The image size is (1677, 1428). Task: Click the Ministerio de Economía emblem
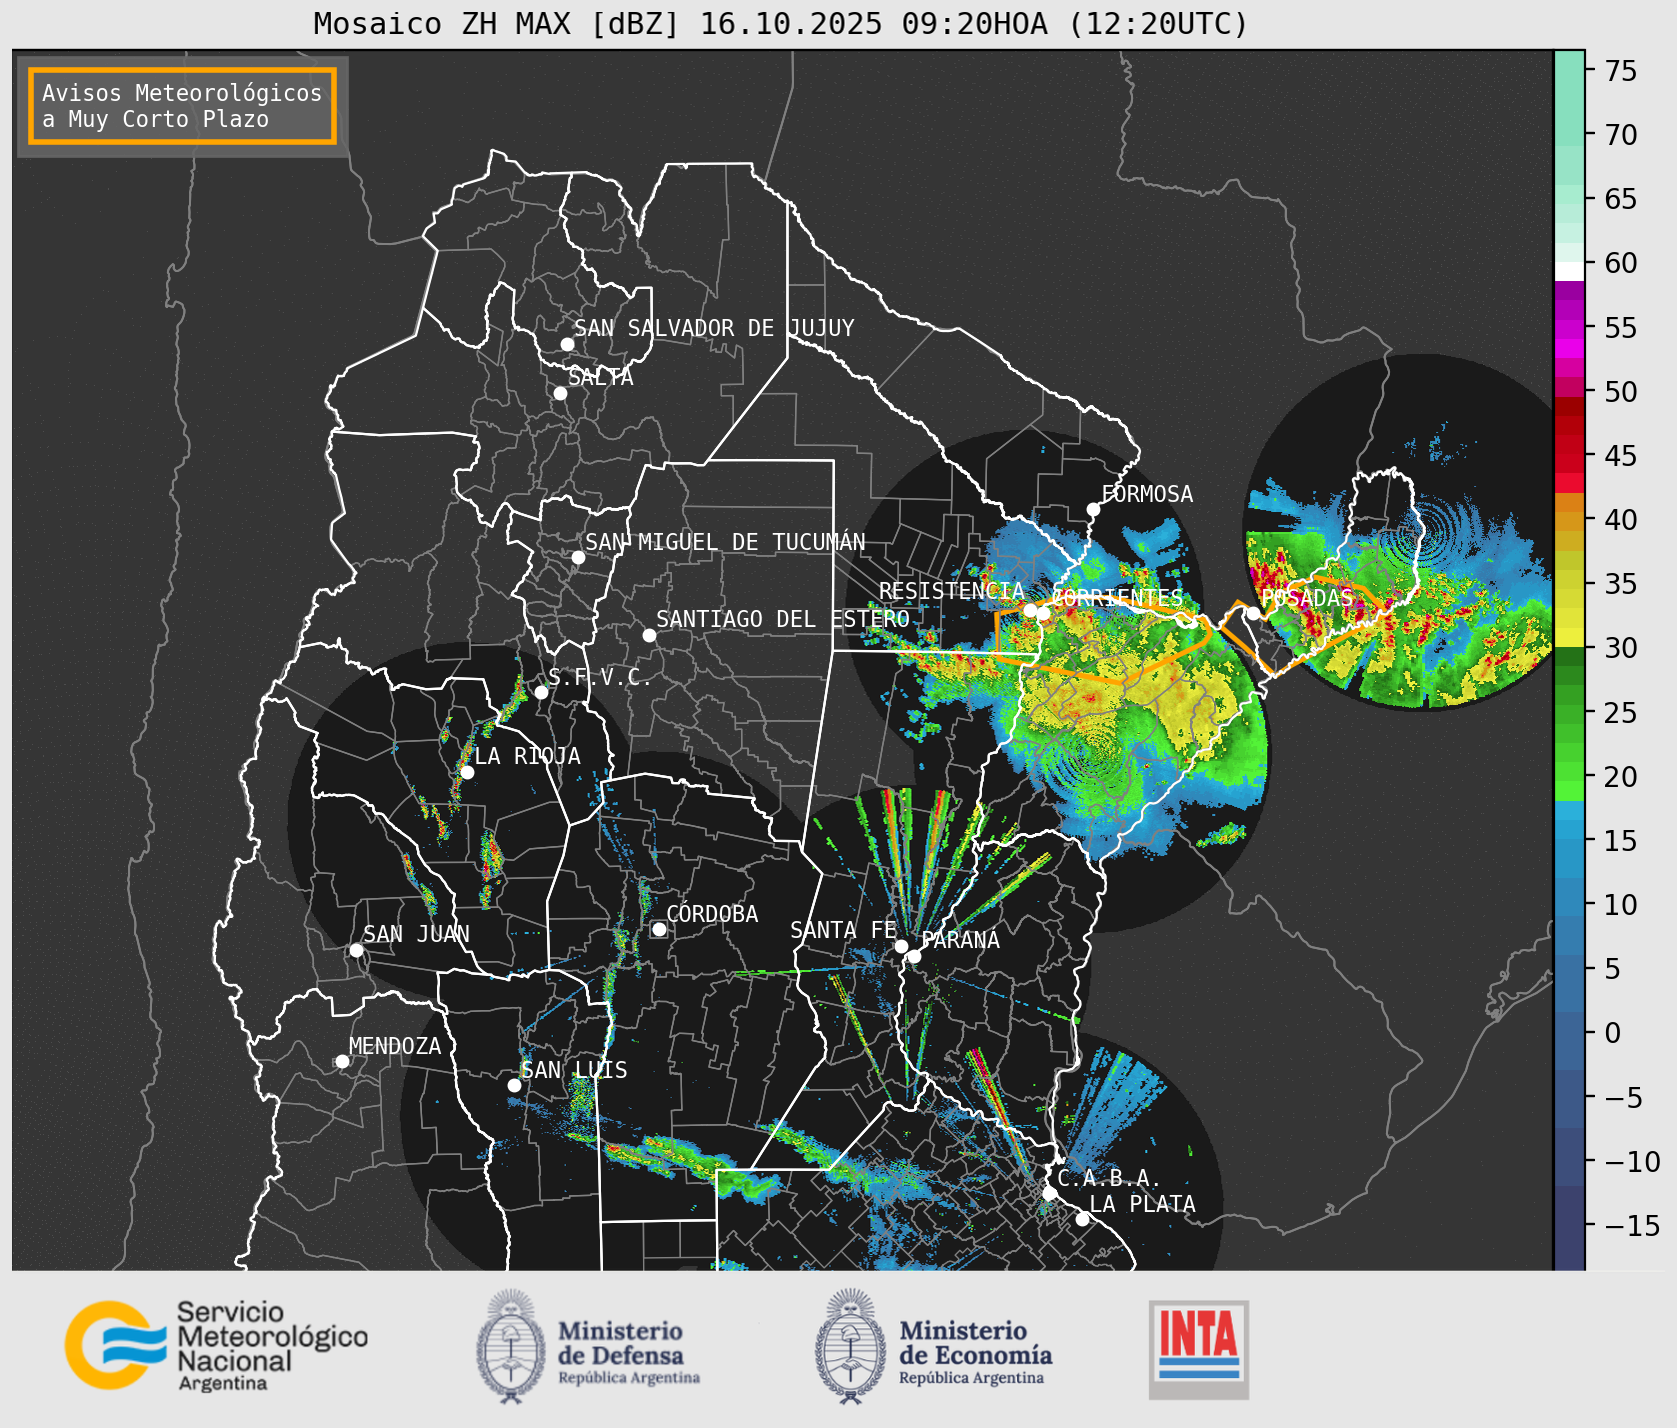(x=851, y=1346)
